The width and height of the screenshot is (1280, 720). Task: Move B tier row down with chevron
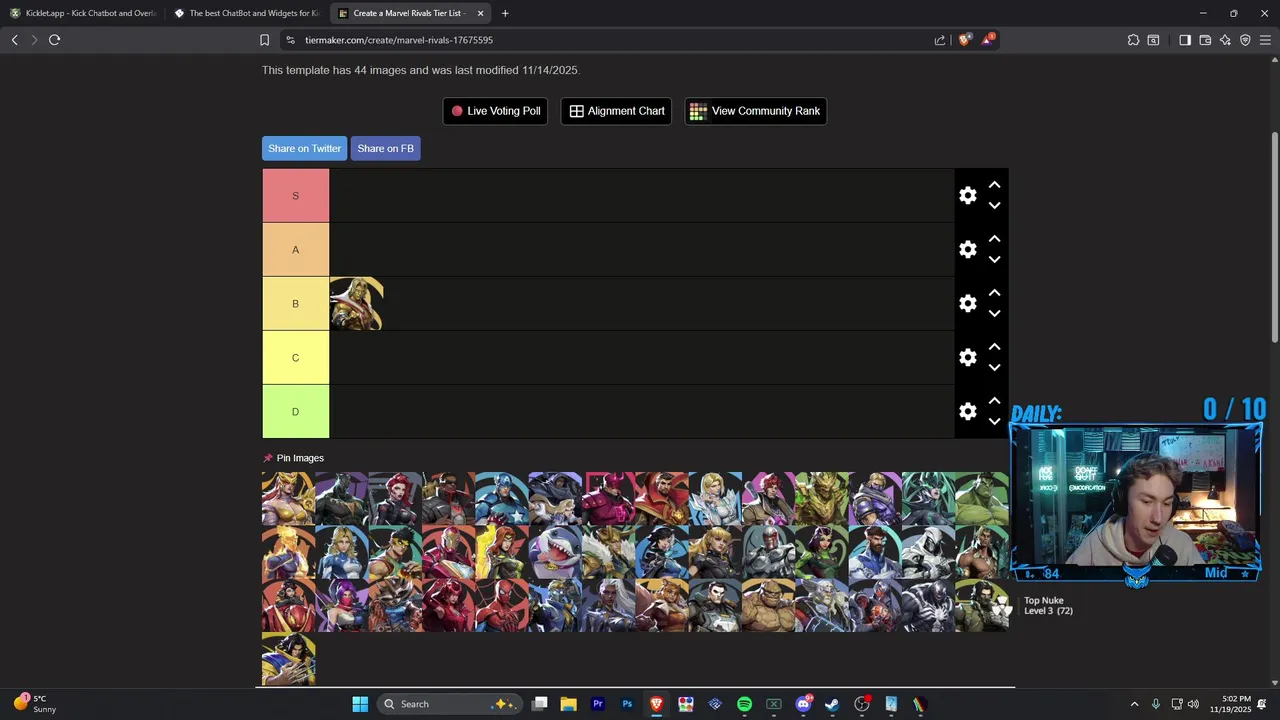(994, 314)
